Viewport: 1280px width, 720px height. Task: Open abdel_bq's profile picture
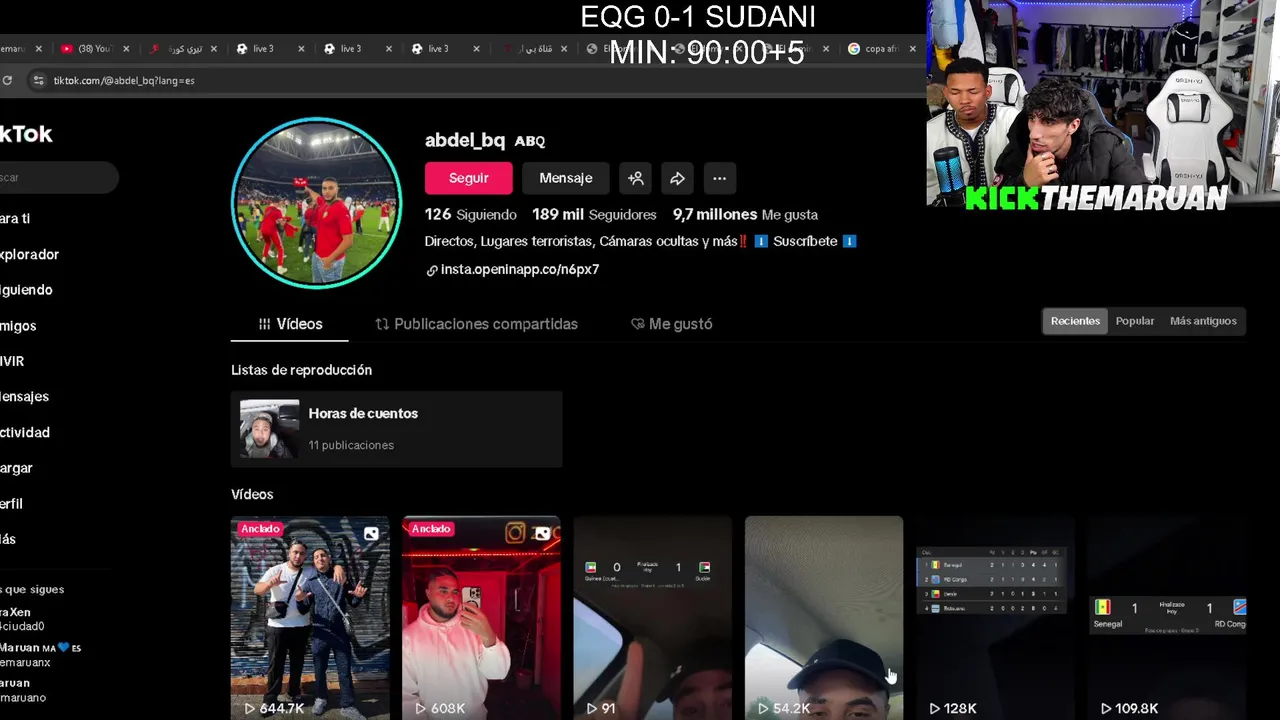click(x=316, y=203)
